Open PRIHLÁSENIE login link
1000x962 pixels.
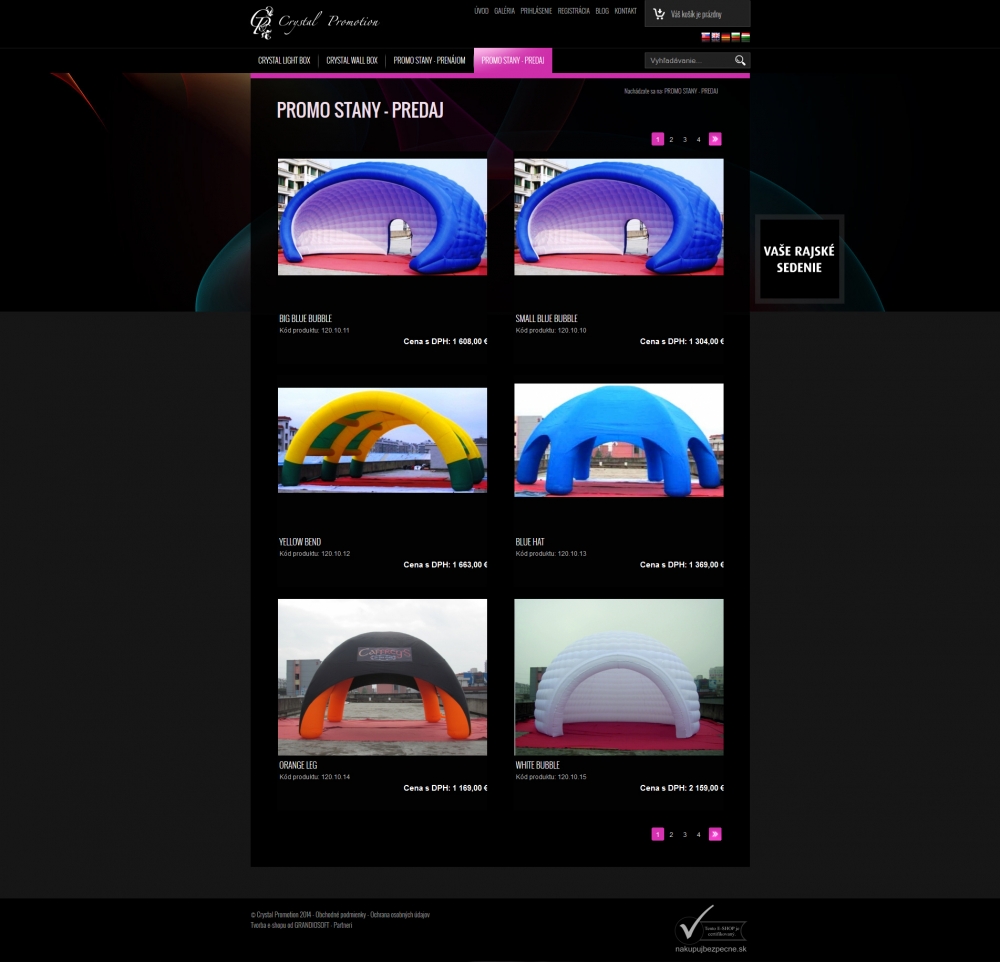click(536, 11)
